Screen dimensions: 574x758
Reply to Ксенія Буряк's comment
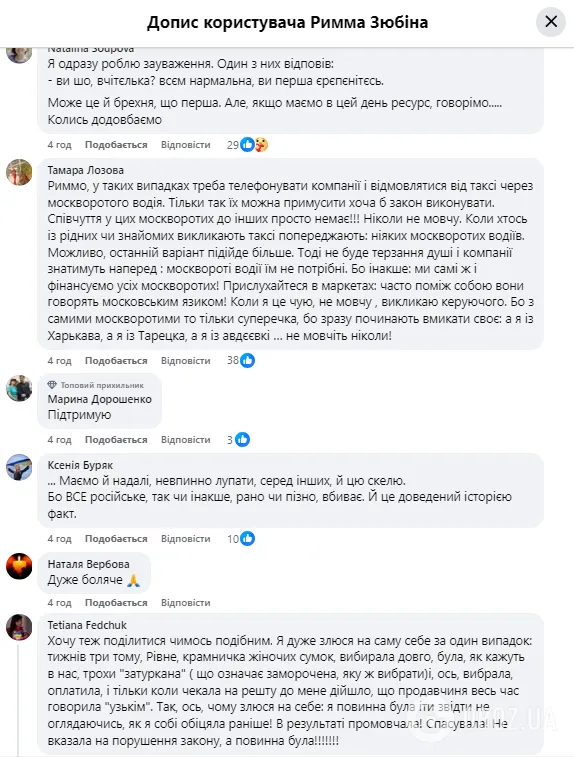(186, 539)
